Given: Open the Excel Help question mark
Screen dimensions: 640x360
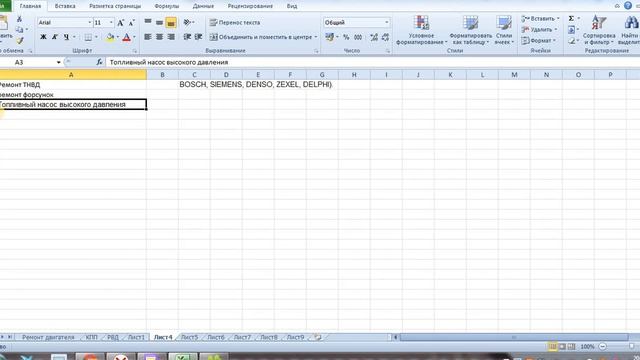Looking at the screenshot, I should click(x=628, y=5).
